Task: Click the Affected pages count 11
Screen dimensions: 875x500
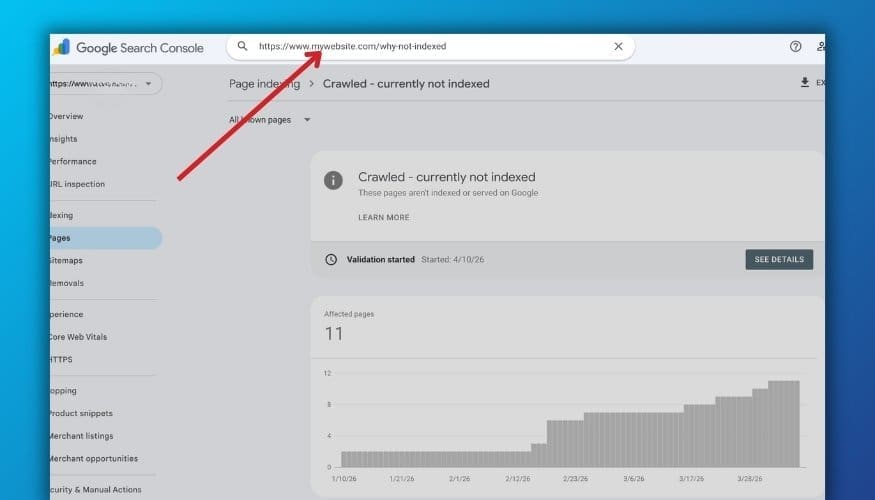Action: 334,334
